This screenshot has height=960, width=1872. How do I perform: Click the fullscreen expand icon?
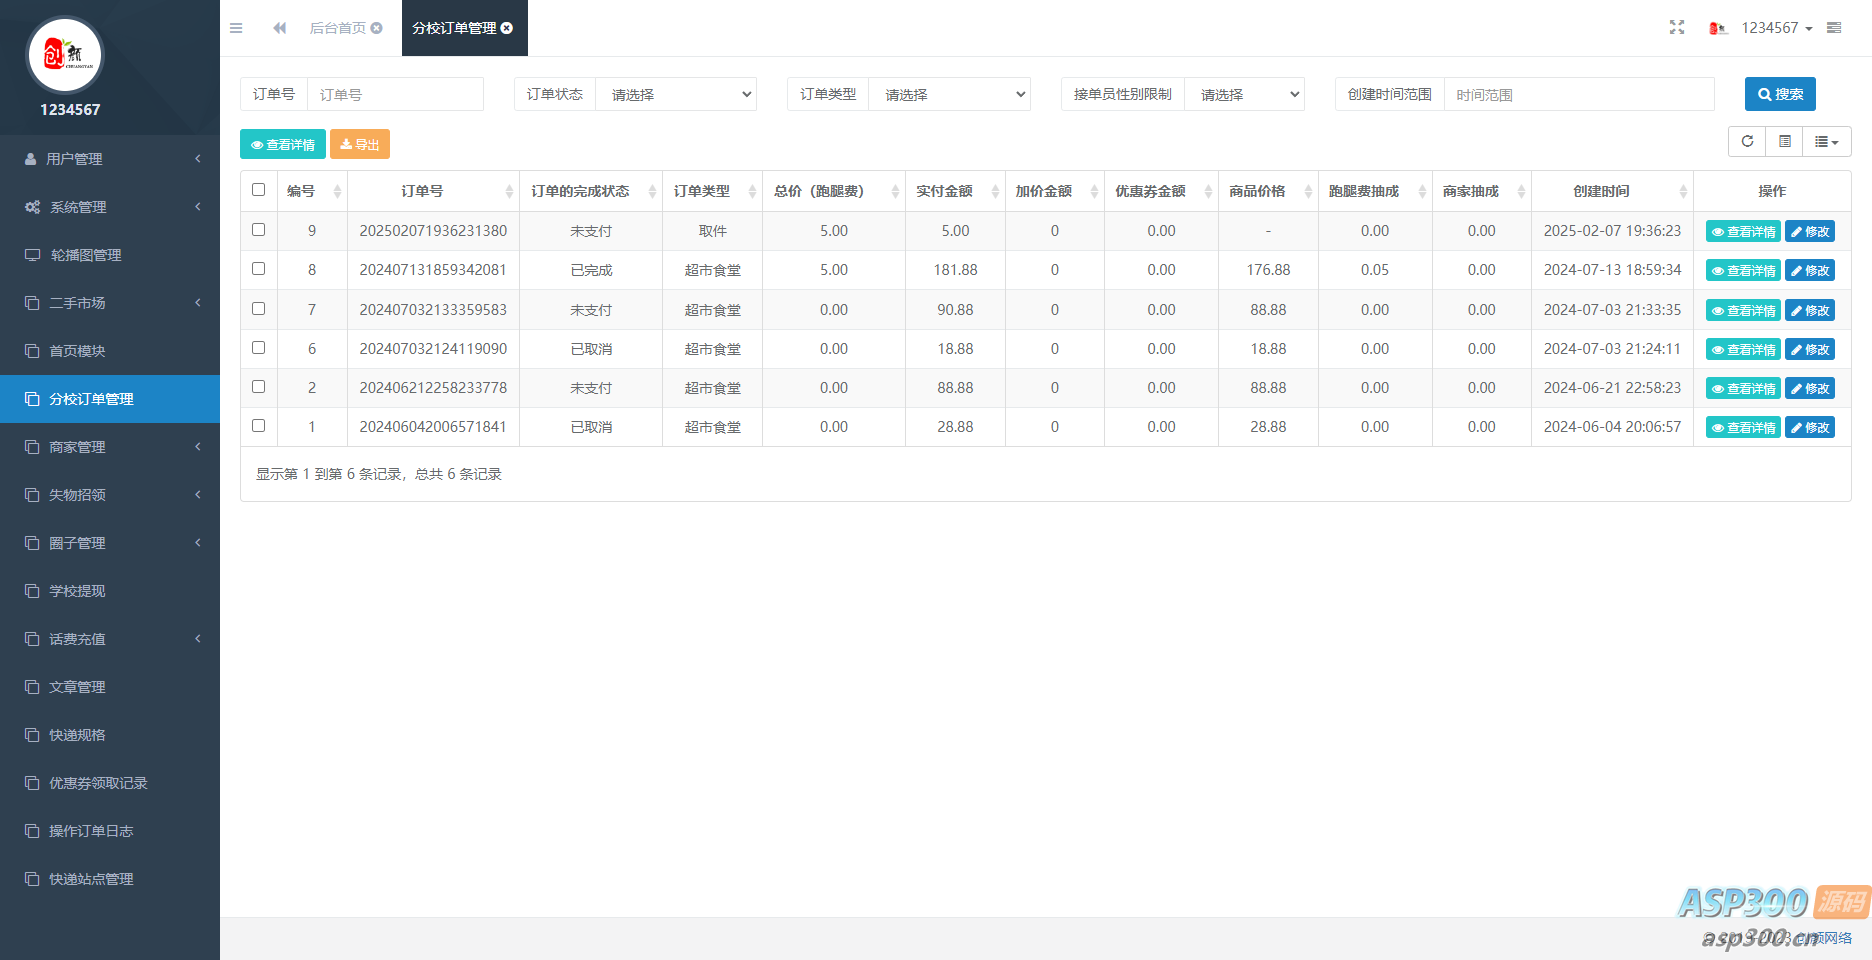tap(1677, 28)
